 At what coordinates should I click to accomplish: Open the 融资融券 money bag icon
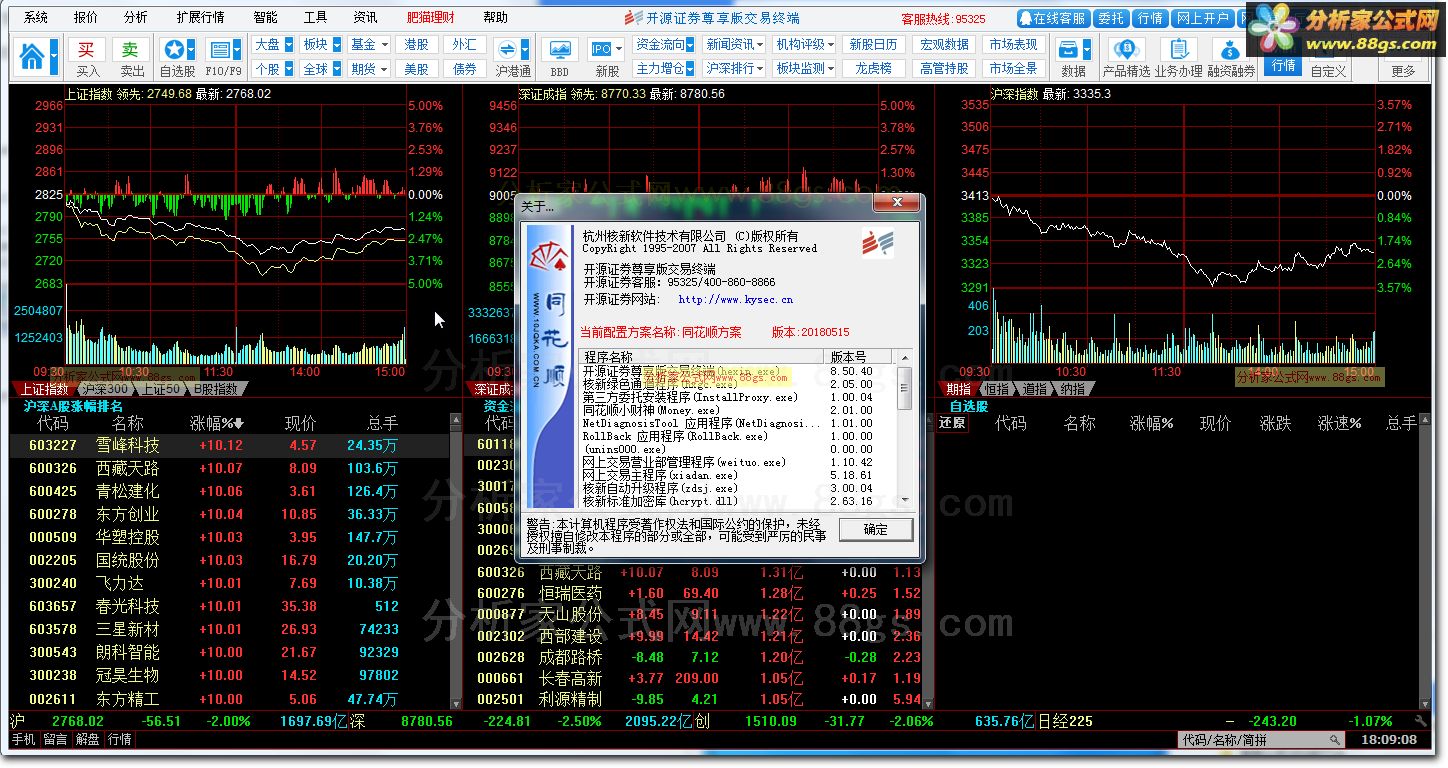pyautogui.click(x=1231, y=50)
